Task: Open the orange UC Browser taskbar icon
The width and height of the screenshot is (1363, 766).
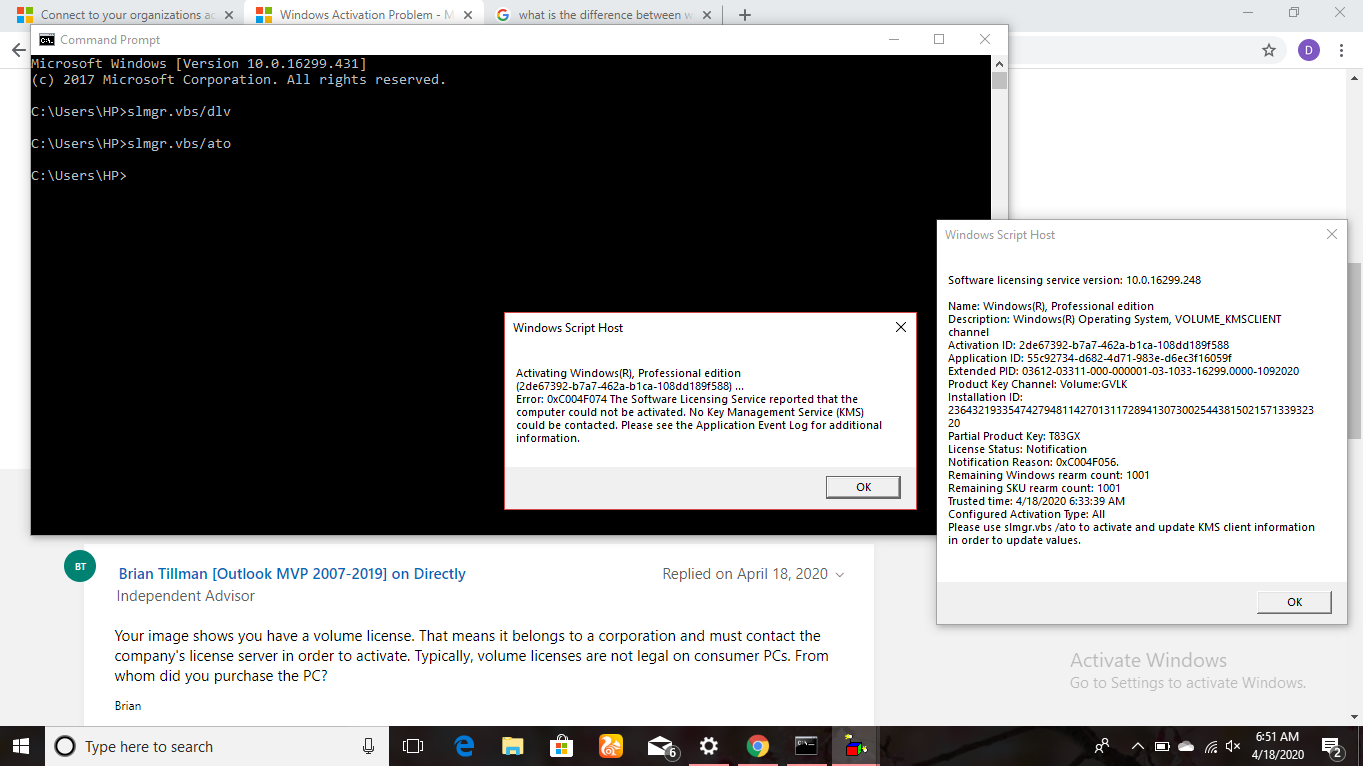Action: point(610,746)
